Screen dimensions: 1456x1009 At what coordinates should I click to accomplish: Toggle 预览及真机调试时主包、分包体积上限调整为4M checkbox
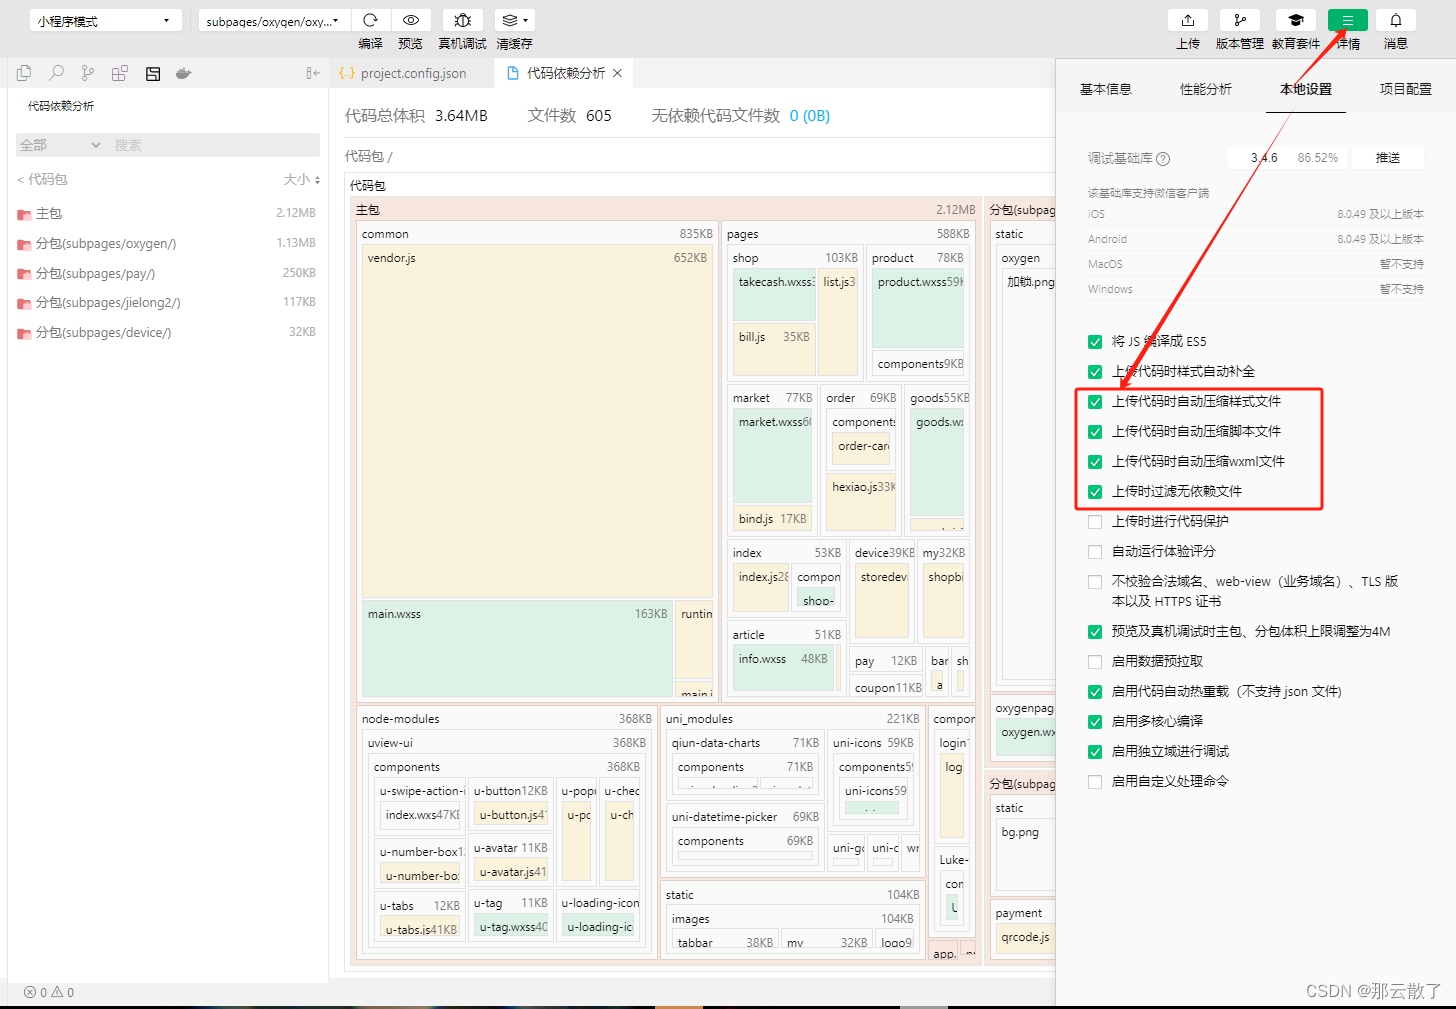click(x=1095, y=631)
